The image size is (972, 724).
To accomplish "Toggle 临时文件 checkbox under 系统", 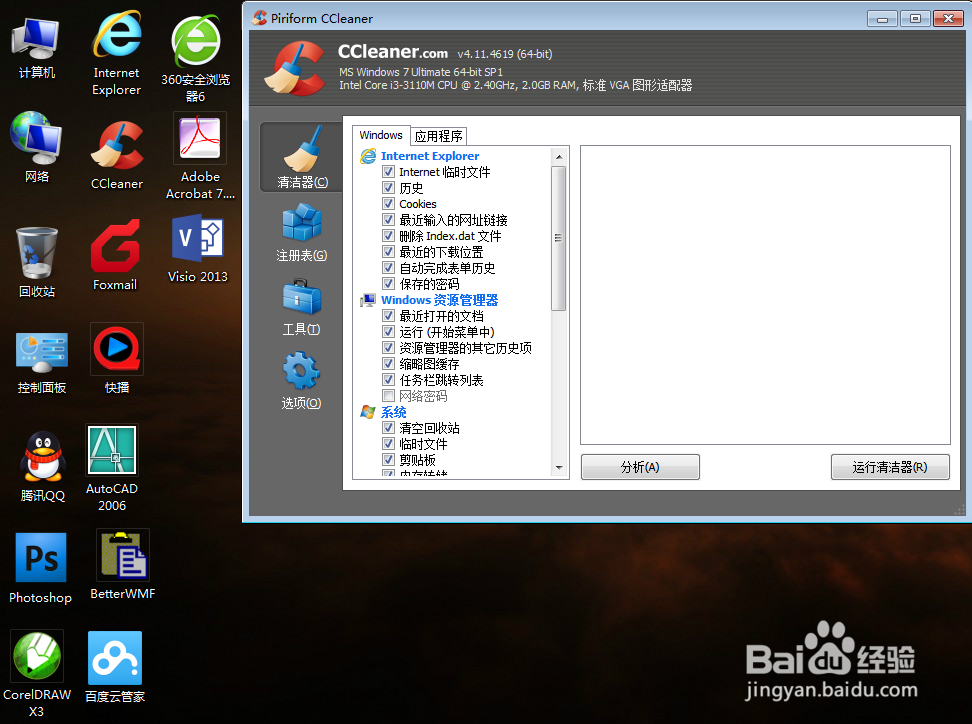I will click(x=389, y=444).
